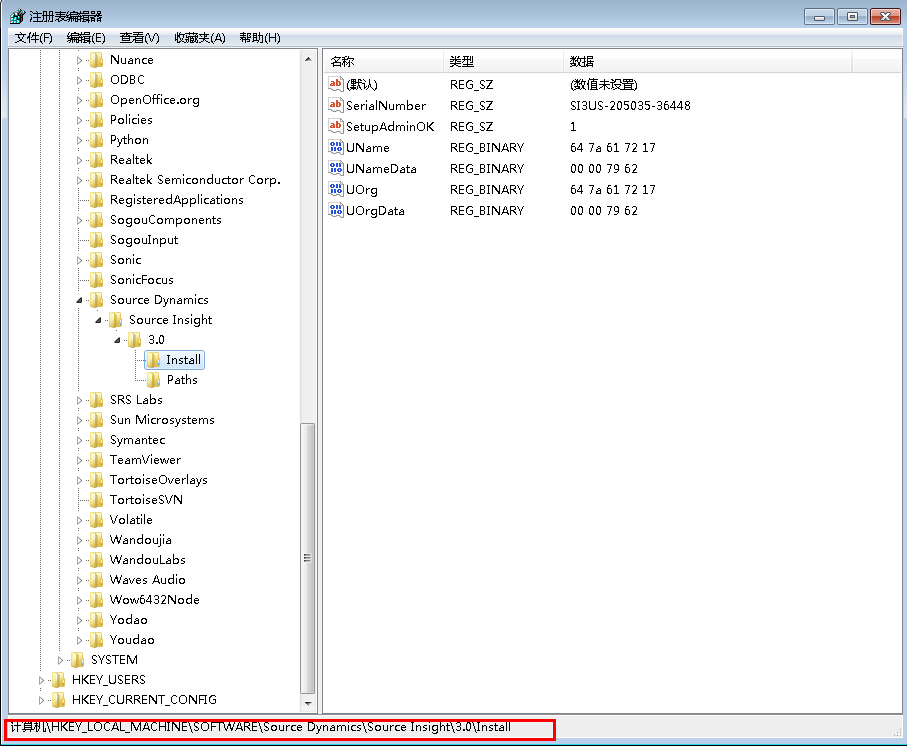
Task: Select the WandouLabs key
Action: pyautogui.click(x=148, y=560)
